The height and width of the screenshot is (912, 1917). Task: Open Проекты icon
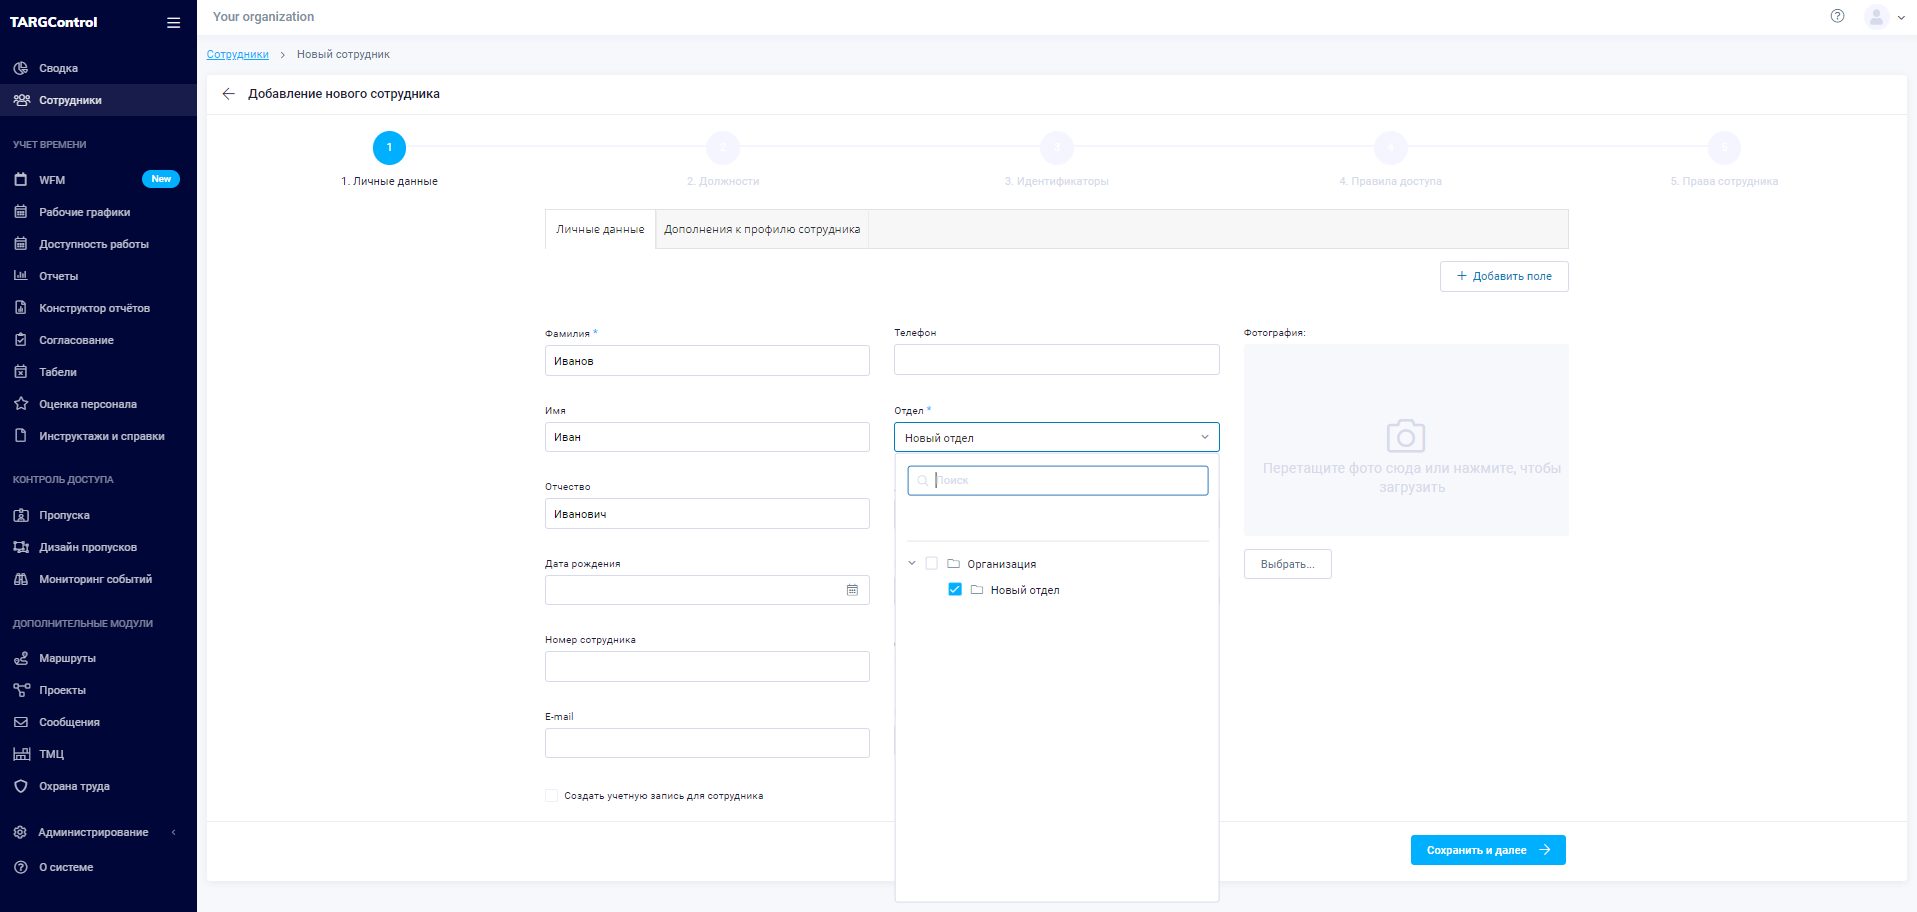pyautogui.click(x=21, y=690)
